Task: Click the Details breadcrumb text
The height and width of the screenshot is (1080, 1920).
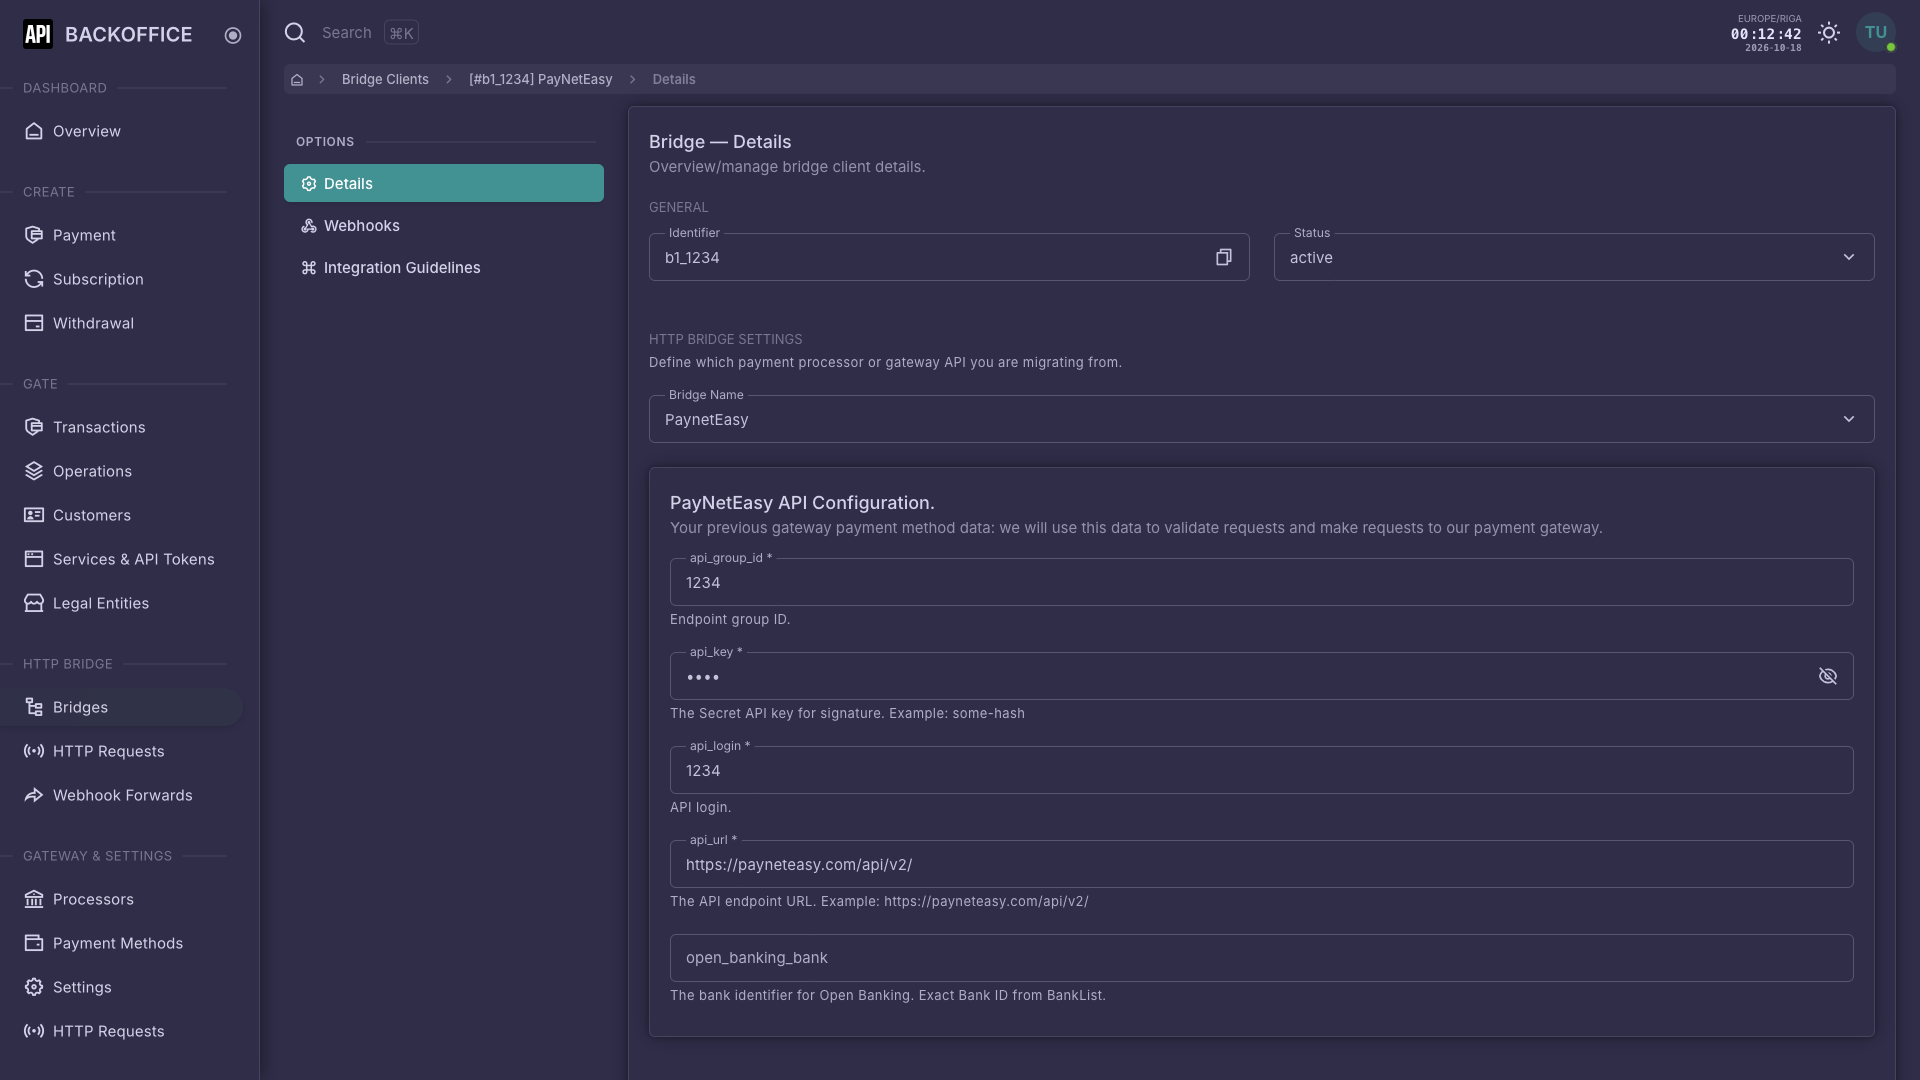Action: 674,80
